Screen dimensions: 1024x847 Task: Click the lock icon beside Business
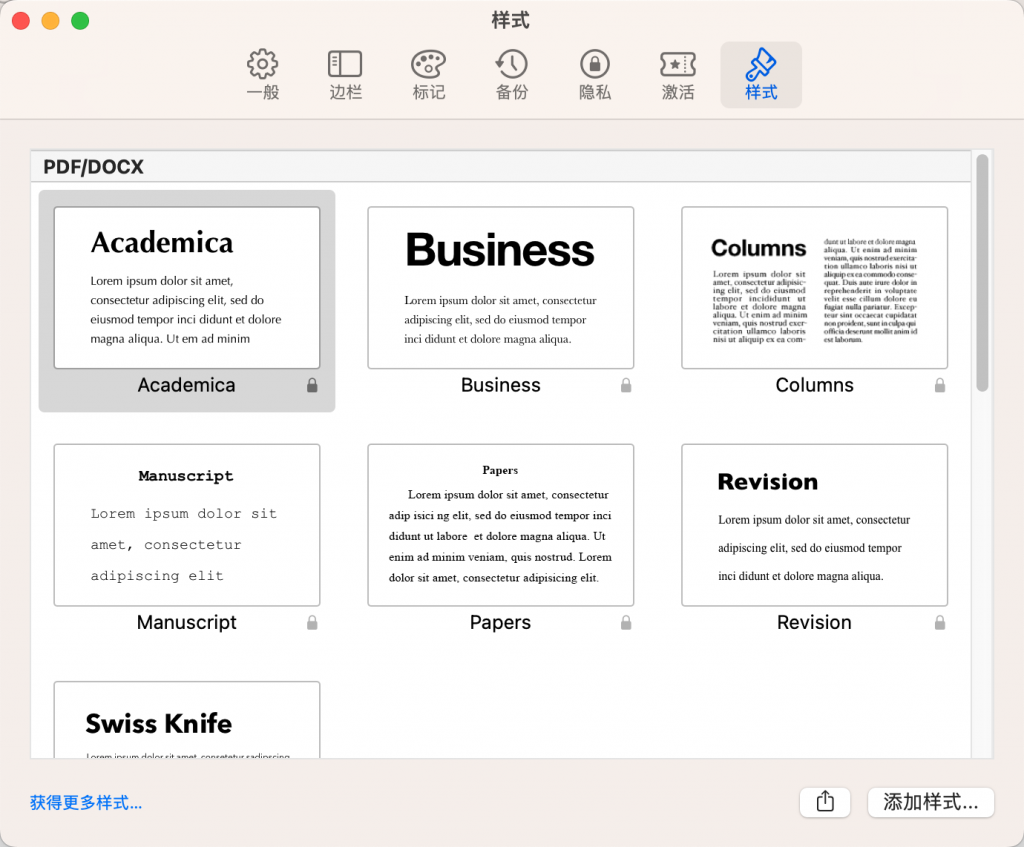pos(626,385)
